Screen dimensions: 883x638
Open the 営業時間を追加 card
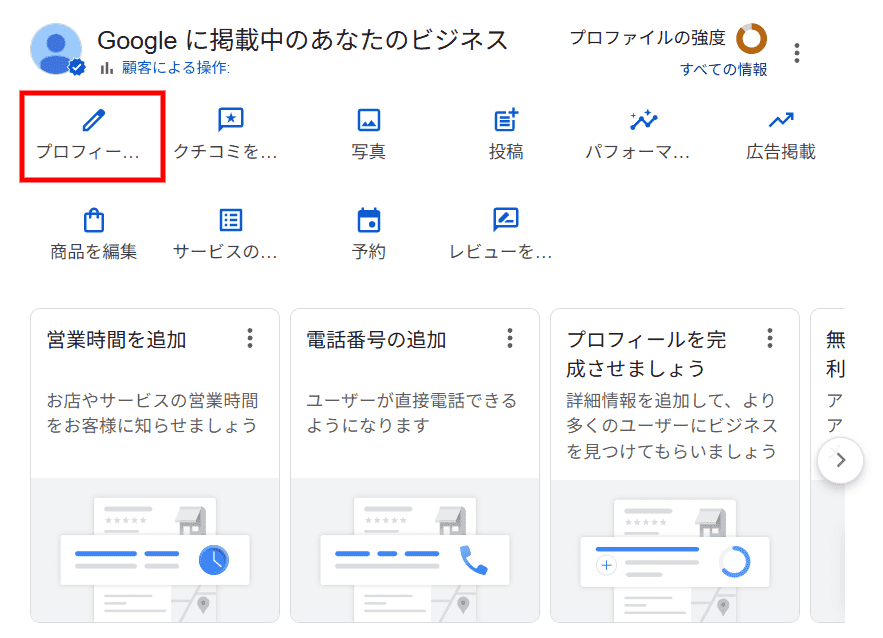pyautogui.click(x=155, y=465)
